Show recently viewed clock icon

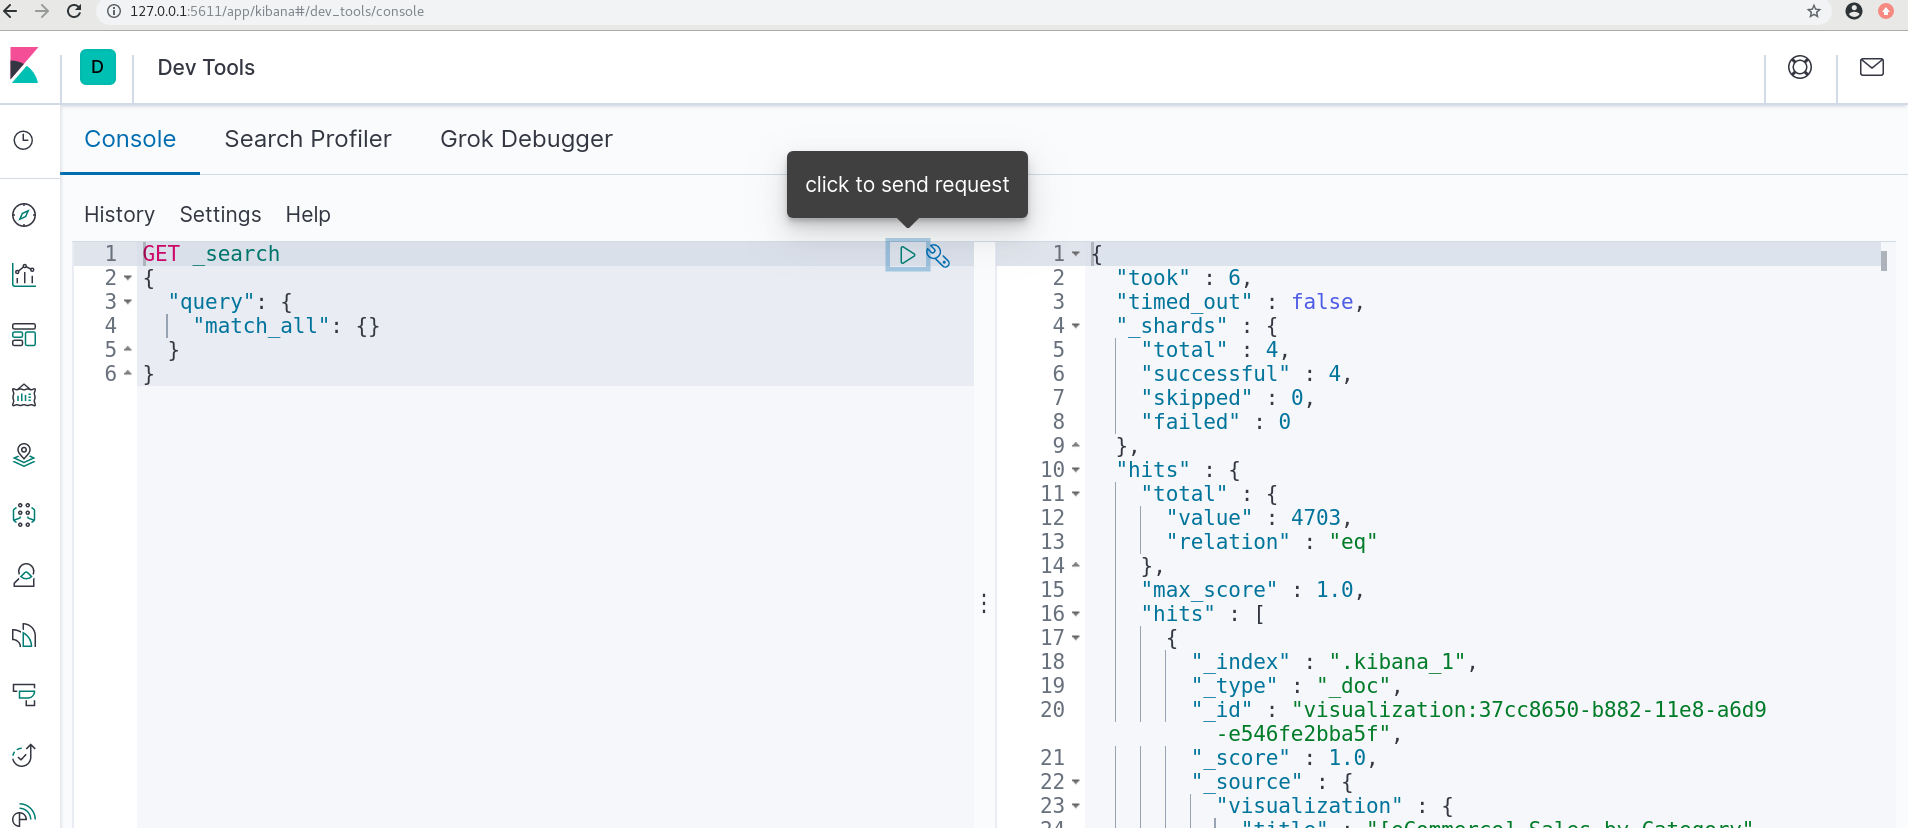(x=24, y=140)
